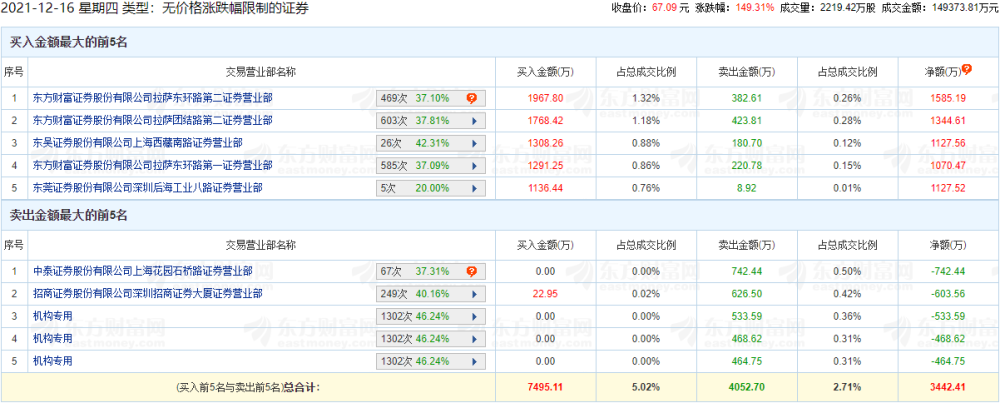The width and height of the screenshot is (1000, 403).
Task: Click help icon in 469次 37.10% box
Action: pos(471,98)
